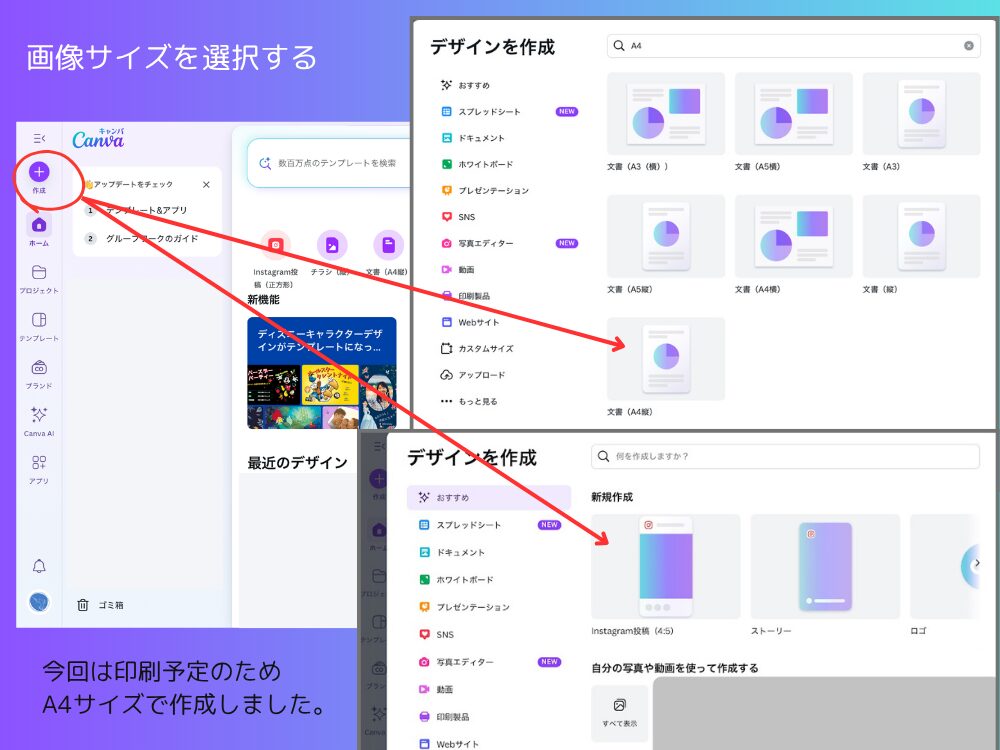Screen dimensions: 1000x750
Task: Open Canva AI in sidebar
Action: click(x=39, y=422)
